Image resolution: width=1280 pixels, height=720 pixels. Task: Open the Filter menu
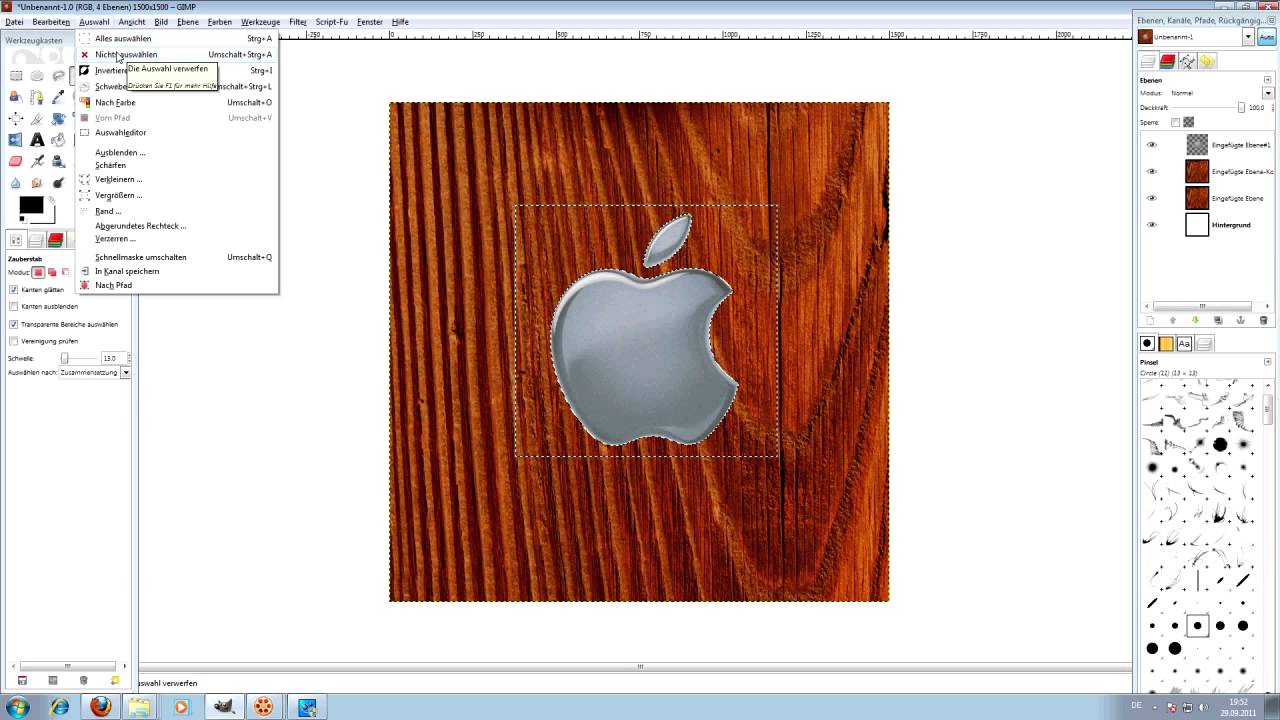[298, 21]
